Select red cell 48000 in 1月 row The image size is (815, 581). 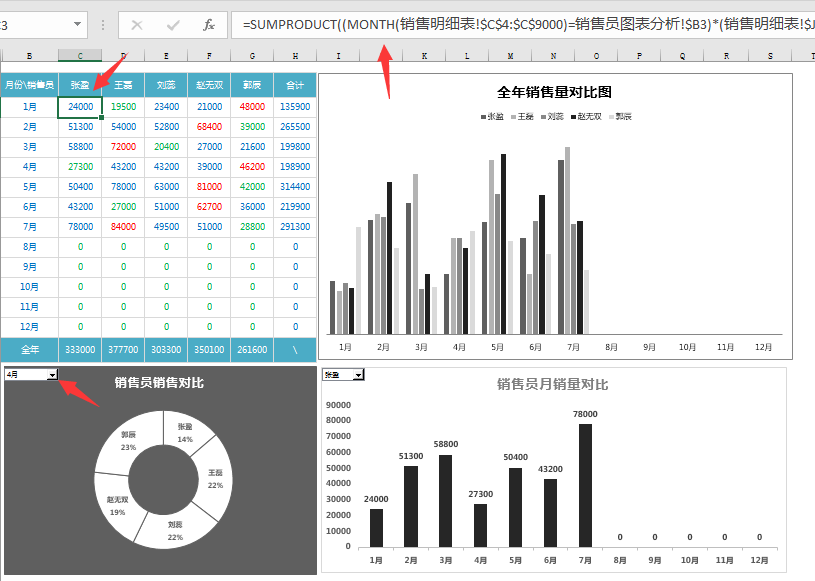click(252, 107)
